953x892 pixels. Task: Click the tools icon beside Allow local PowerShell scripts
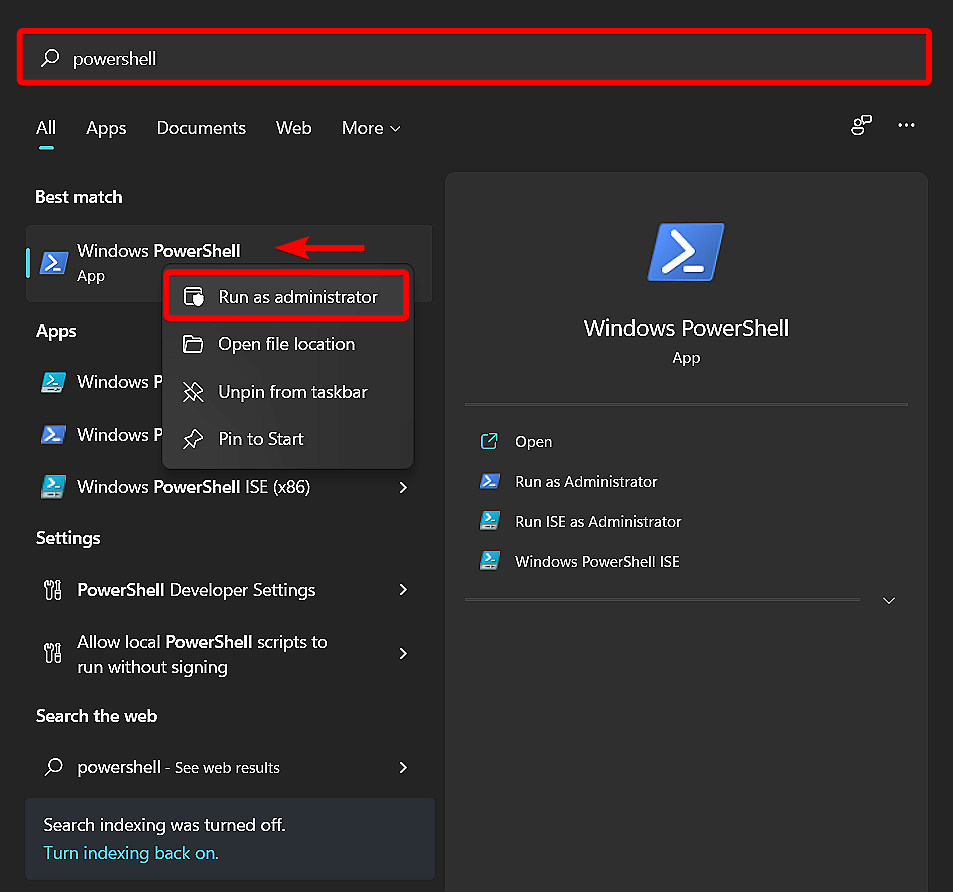pos(53,654)
